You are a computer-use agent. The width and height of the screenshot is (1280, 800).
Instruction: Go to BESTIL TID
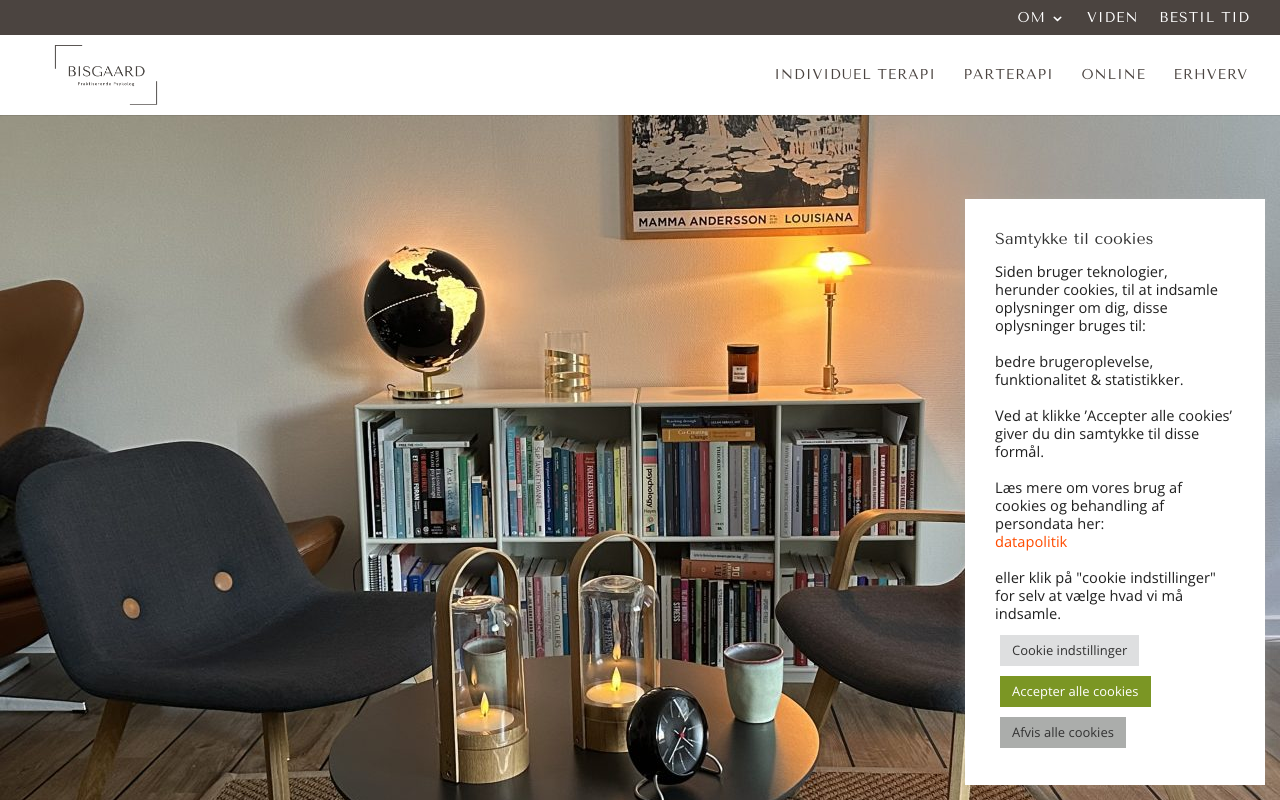[1205, 17]
